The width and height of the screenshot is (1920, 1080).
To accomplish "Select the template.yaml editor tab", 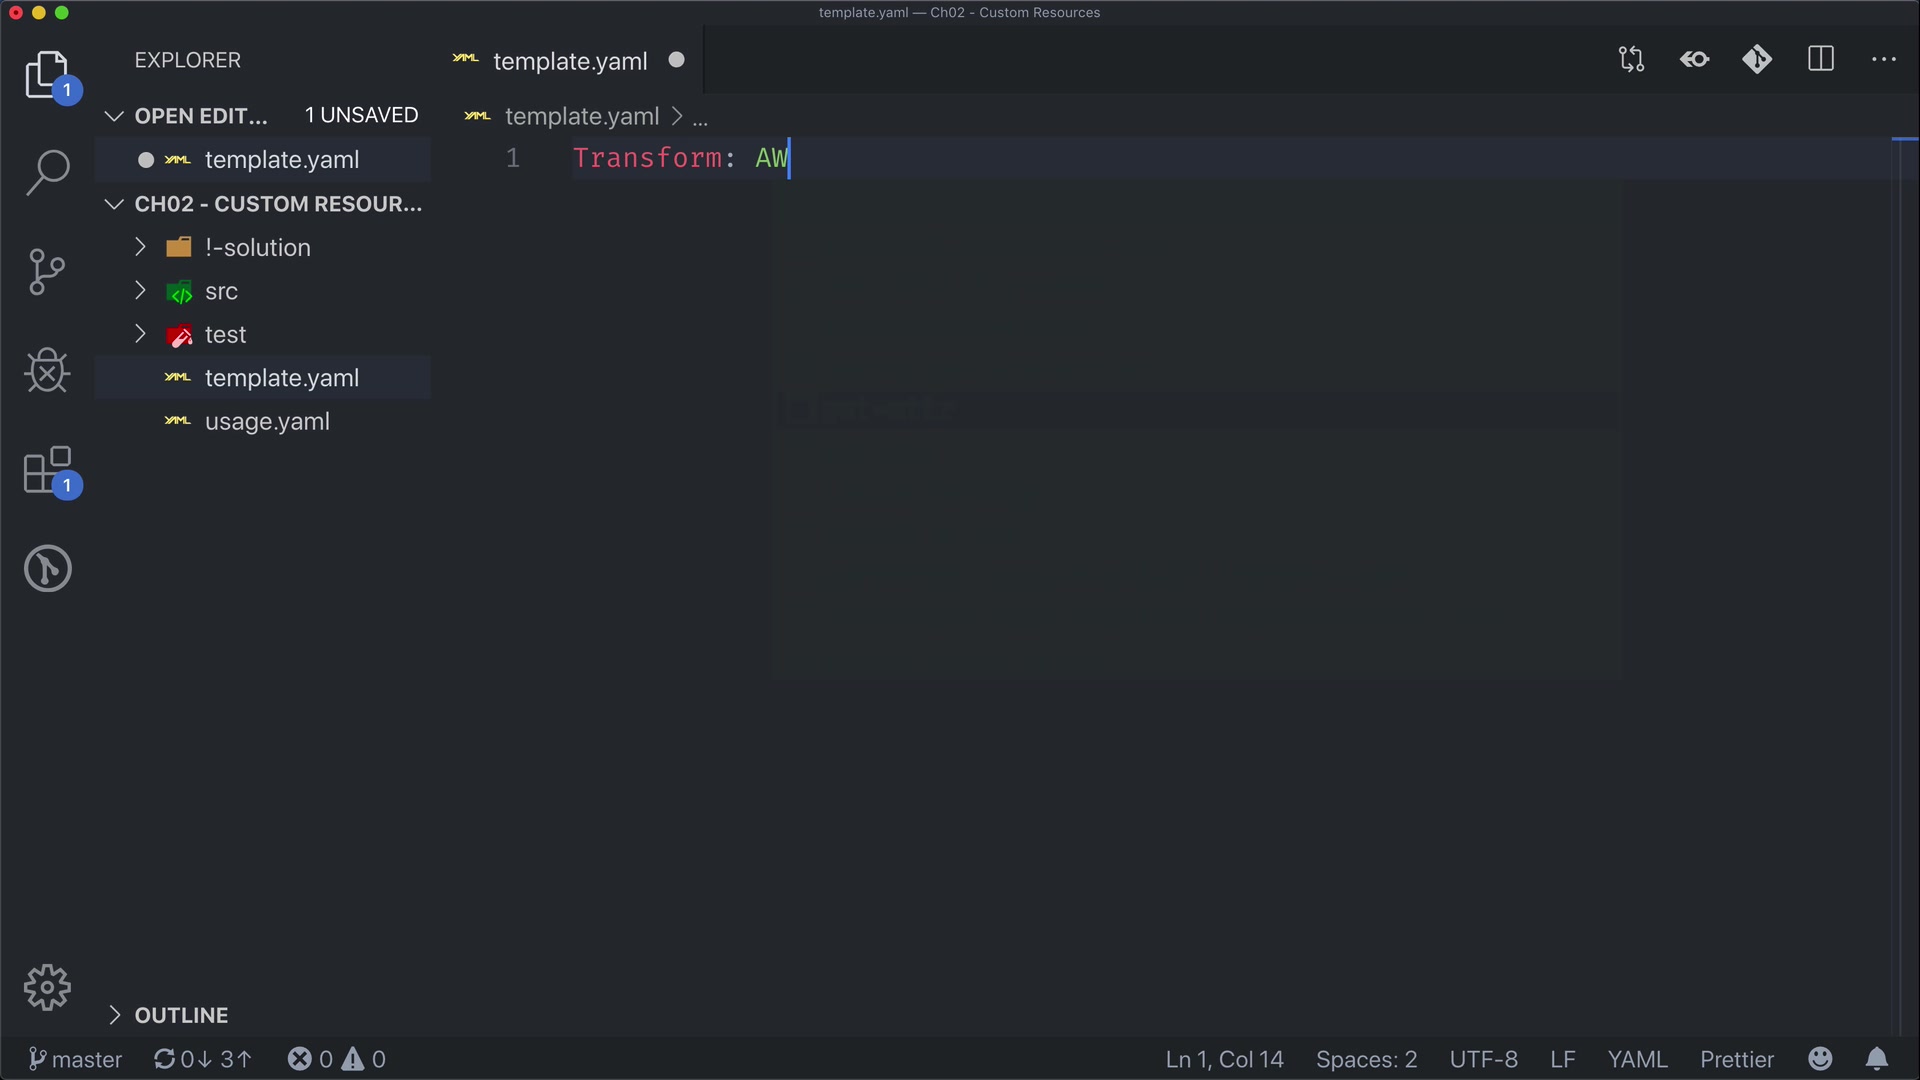I will tap(569, 61).
